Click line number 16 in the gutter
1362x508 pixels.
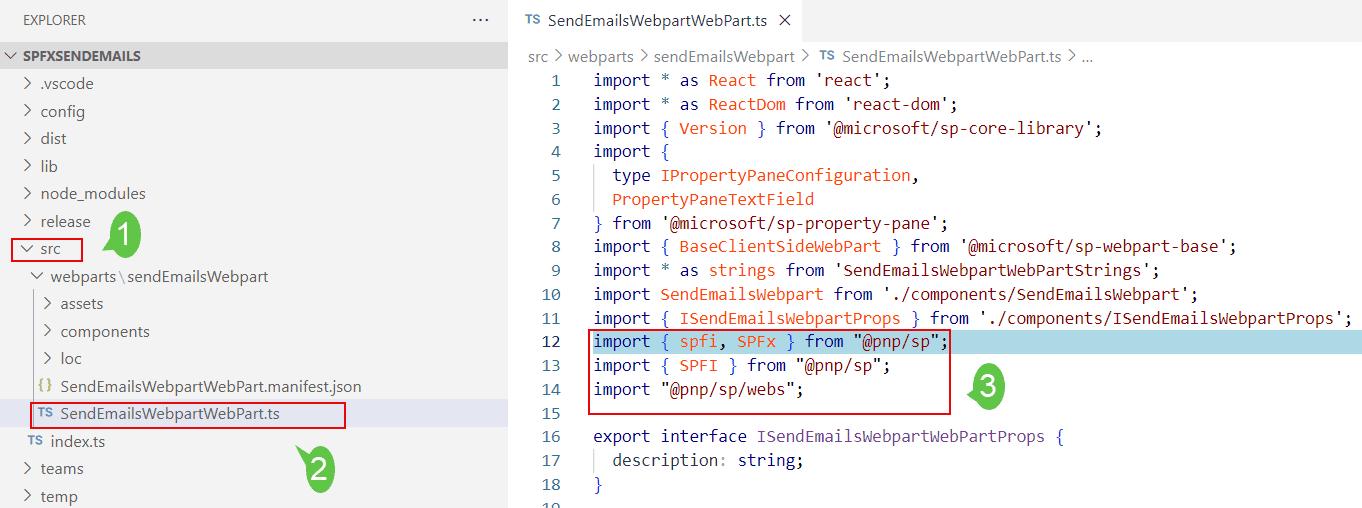[x=550, y=437]
